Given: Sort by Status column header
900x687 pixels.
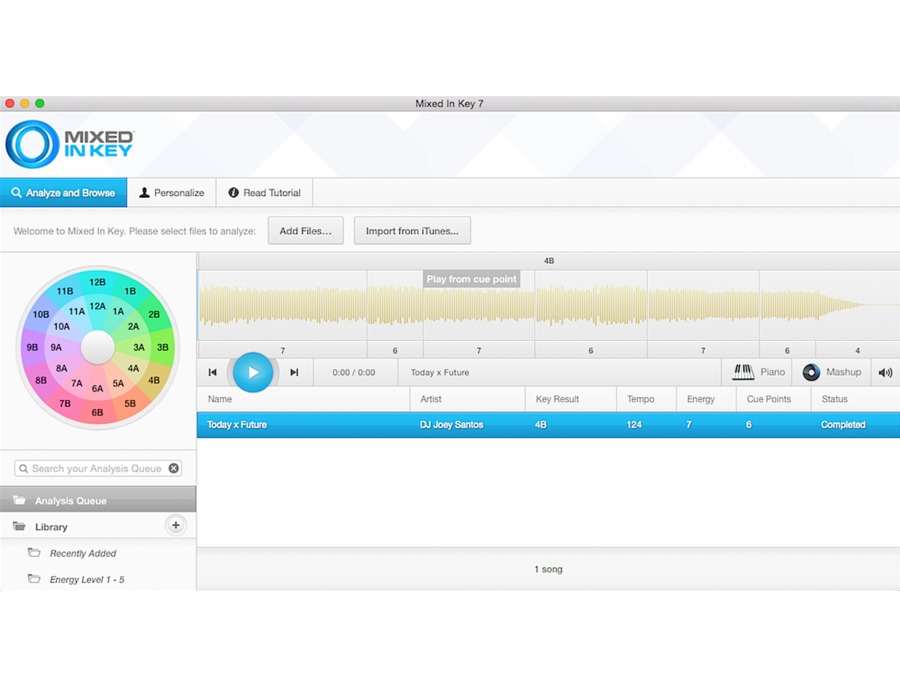Looking at the screenshot, I should (x=855, y=399).
